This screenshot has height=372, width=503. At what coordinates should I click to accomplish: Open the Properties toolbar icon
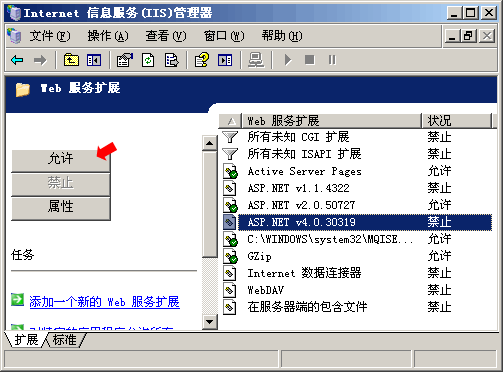pyautogui.click(x=124, y=60)
